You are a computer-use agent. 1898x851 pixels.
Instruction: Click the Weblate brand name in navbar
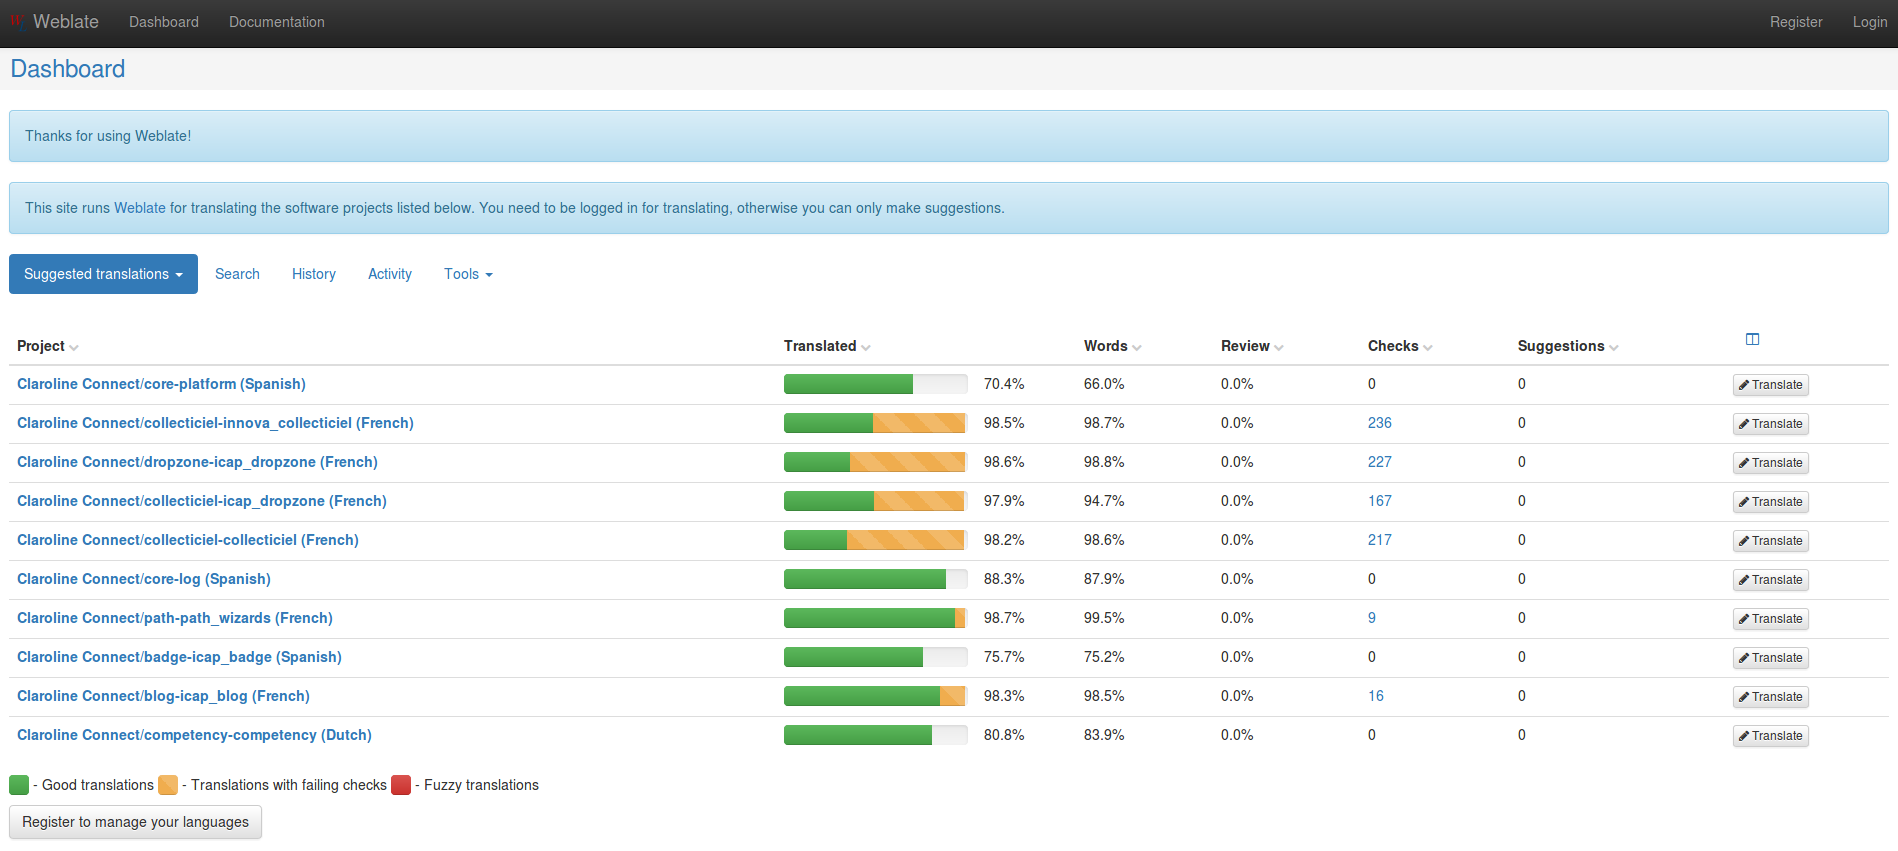point(66,22)
